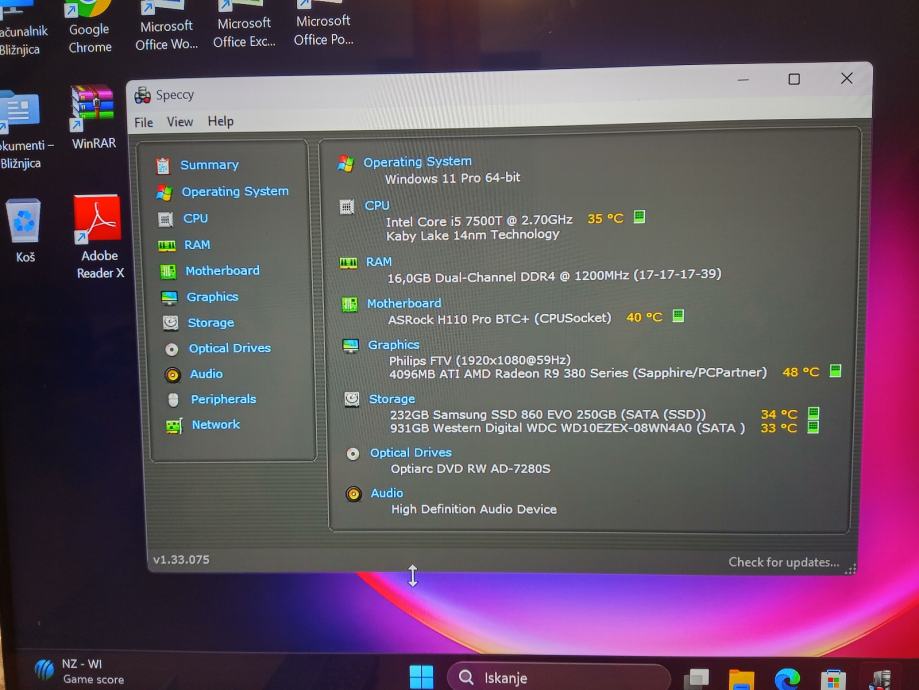Open File Explorer from the taskbar
The height and width of the screenshot is (690, 919).
[741, 679]
